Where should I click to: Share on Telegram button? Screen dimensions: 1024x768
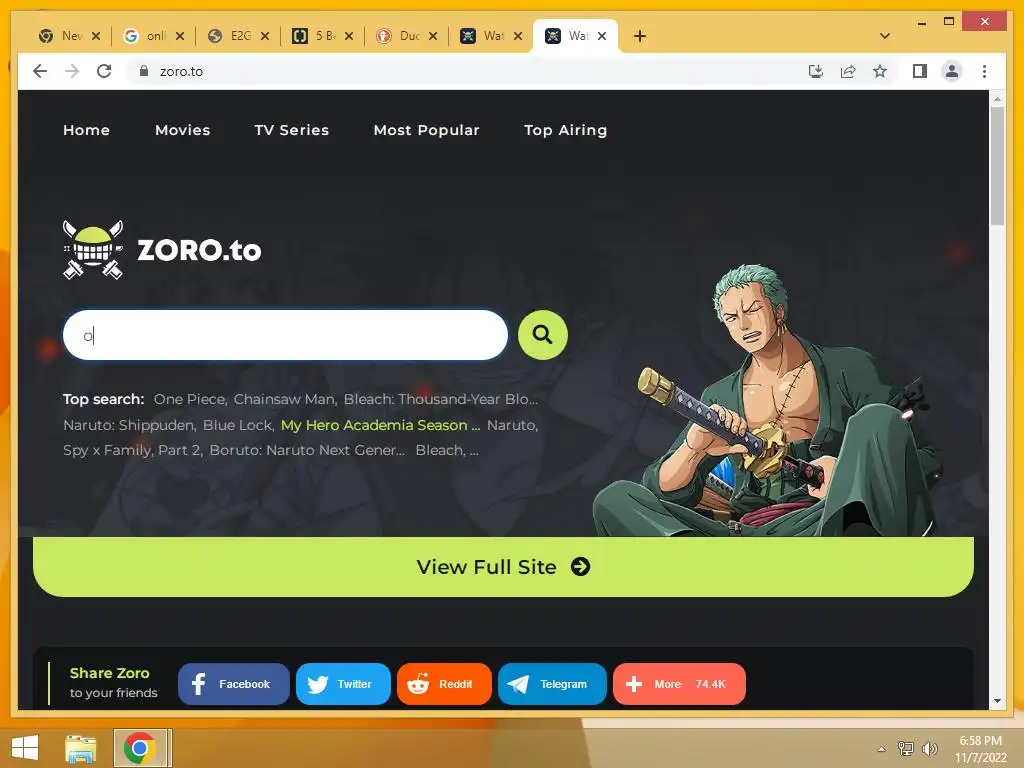pos(552,684)
